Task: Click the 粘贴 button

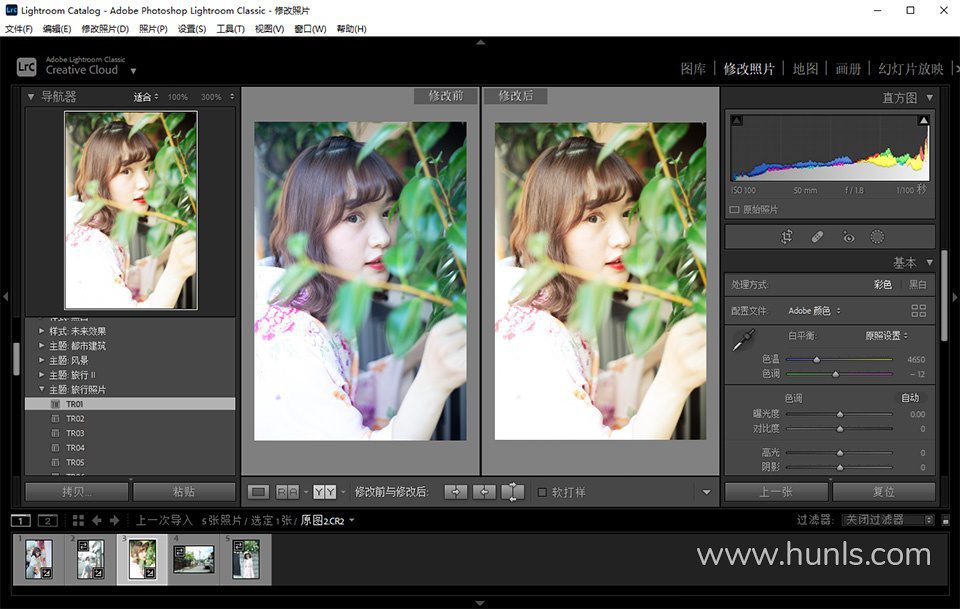Action: 184,492
